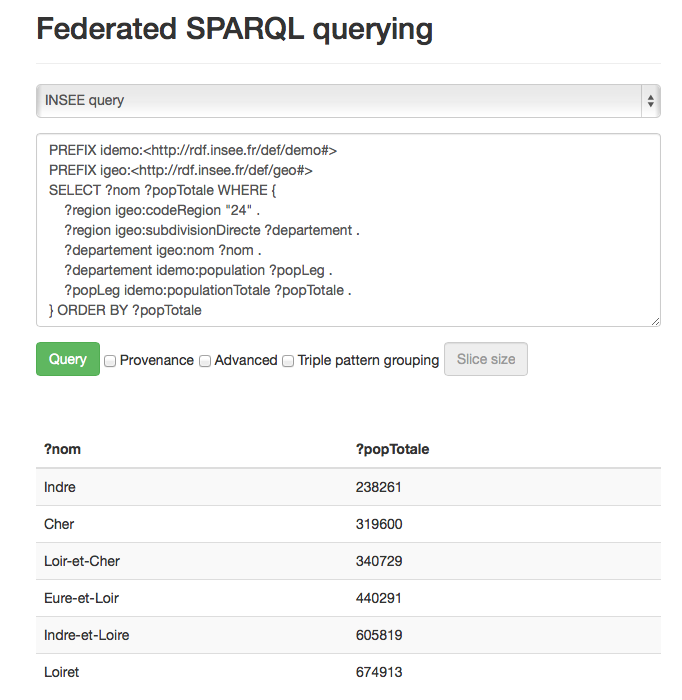Click the Indre-et-Loire population value 605819
The image size is (682, 700).
(x=379, y=635)
